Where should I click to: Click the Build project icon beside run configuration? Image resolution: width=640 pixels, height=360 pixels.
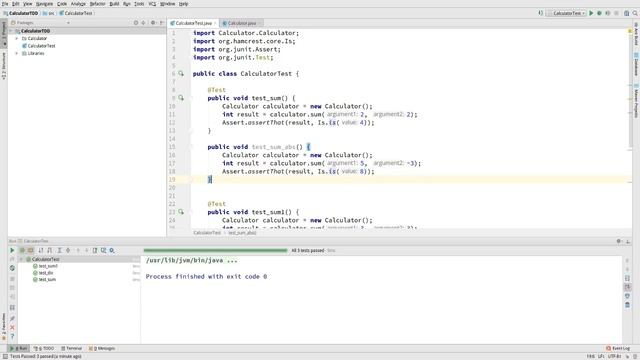coord(540,13)
